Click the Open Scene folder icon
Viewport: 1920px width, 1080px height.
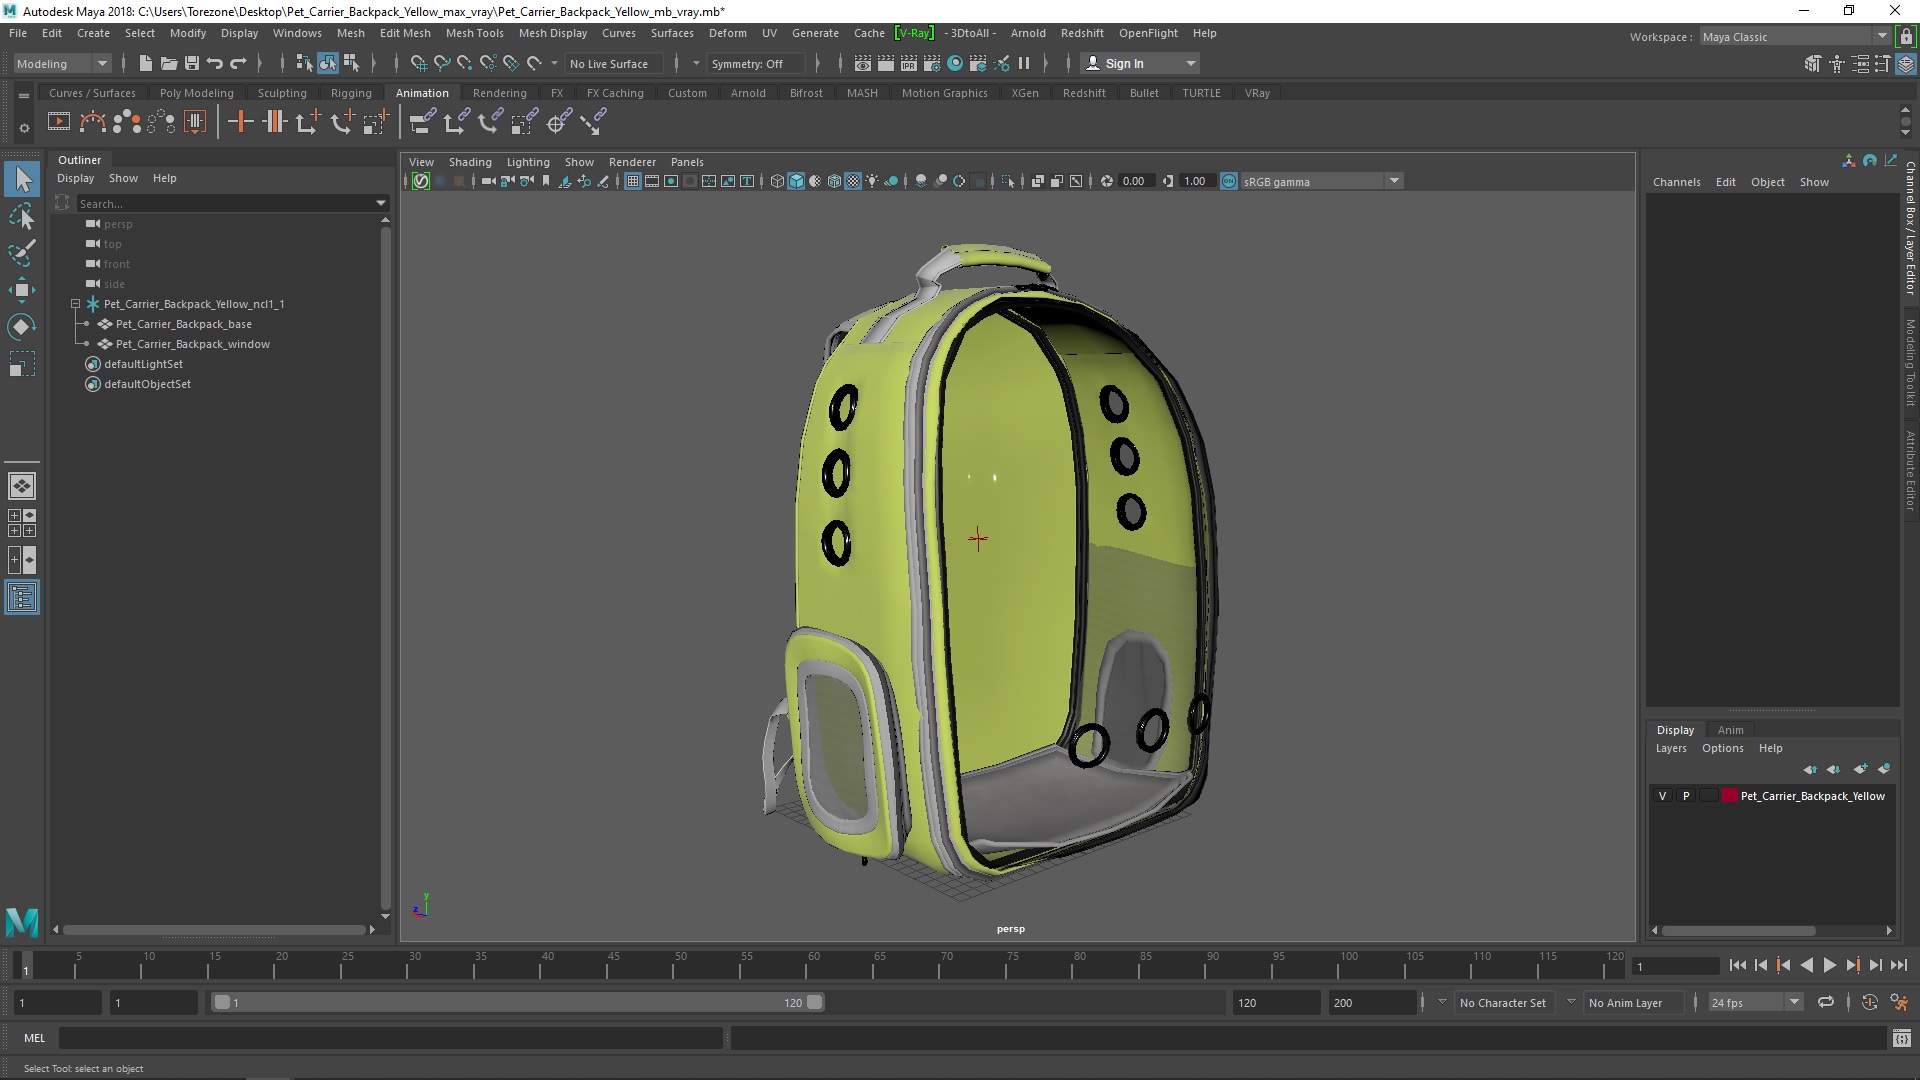169,63
